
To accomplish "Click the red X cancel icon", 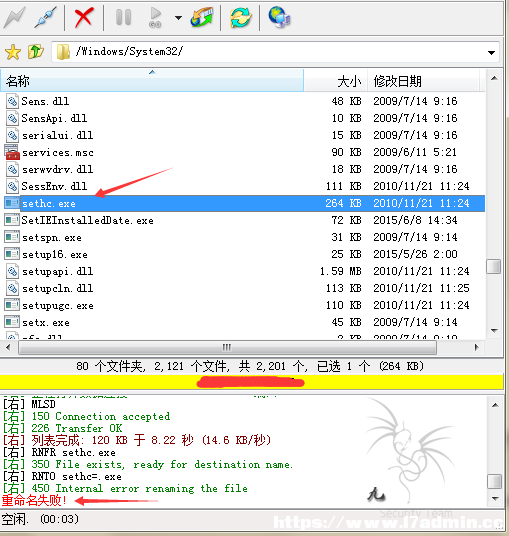I will pos(84,17).
